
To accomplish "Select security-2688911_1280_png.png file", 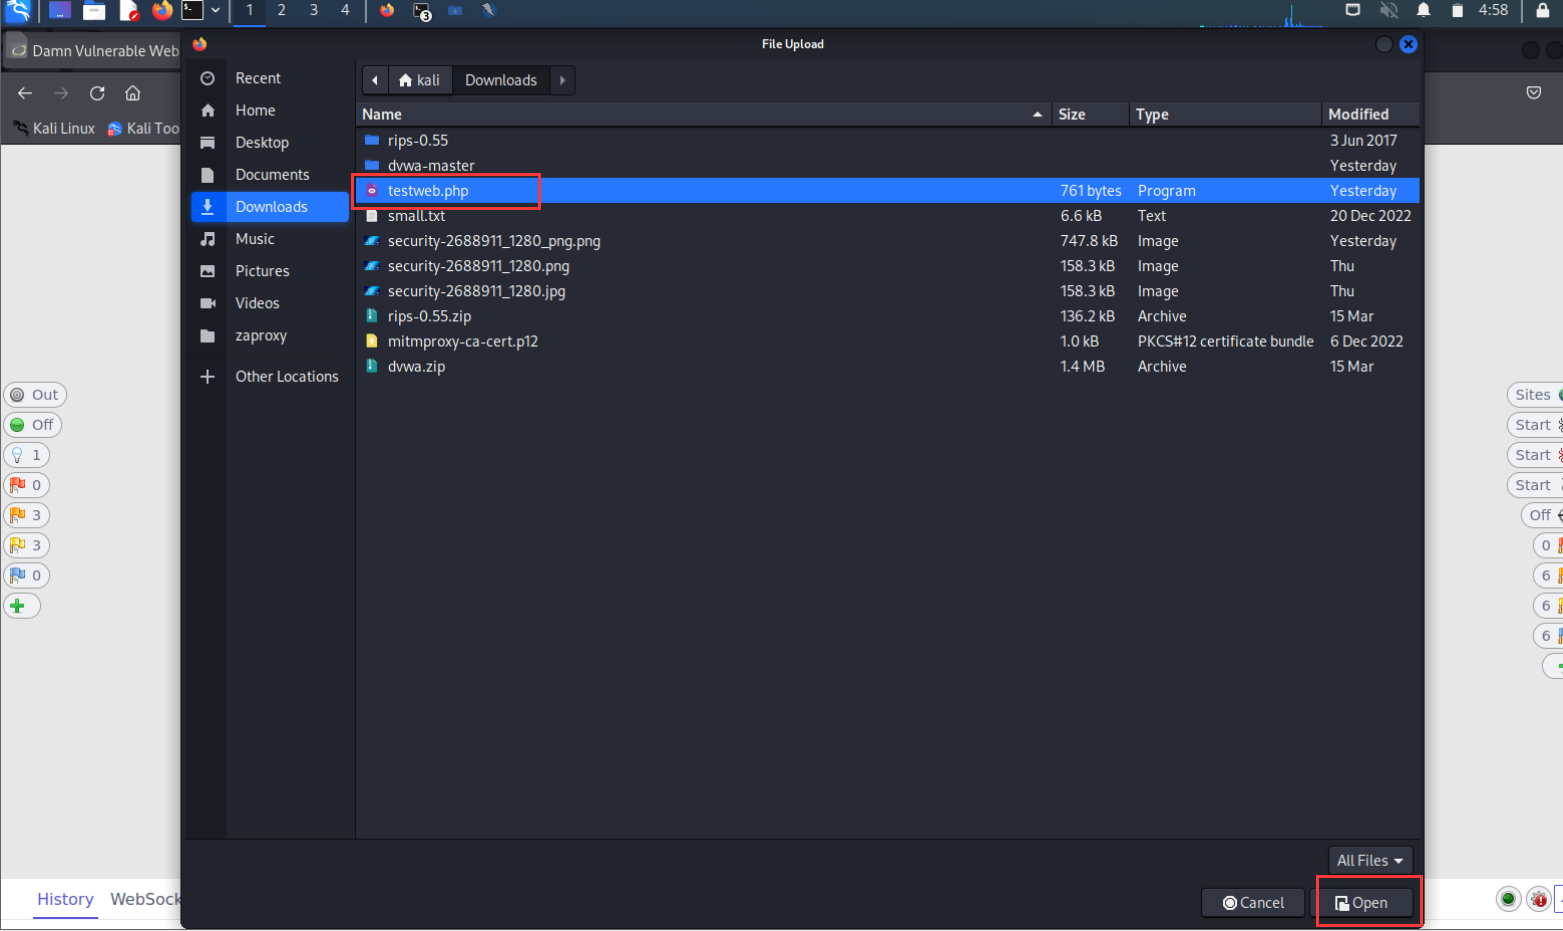I will (887, 240).
